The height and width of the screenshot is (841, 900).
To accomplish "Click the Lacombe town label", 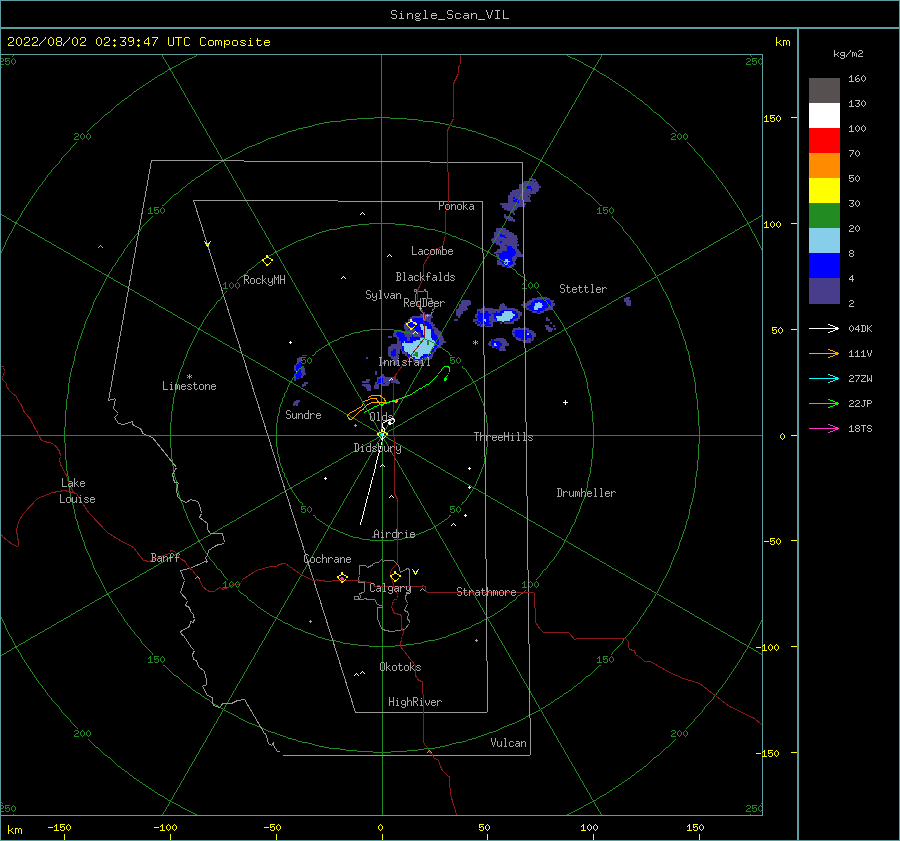I will 432,251.
